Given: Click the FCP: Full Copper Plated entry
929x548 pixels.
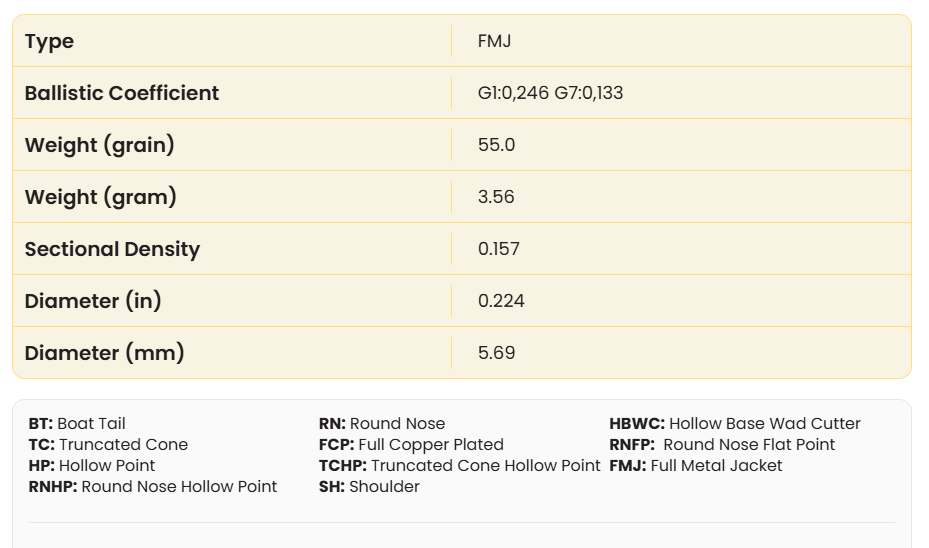Looking at the screenshot, I should (411, 445).
